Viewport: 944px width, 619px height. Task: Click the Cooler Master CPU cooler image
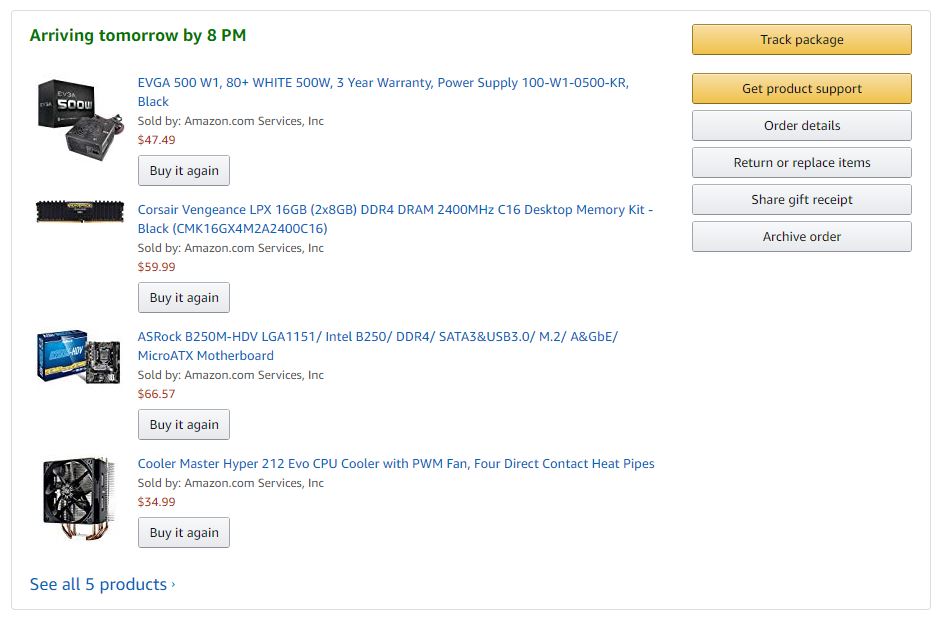pos(80,497)
